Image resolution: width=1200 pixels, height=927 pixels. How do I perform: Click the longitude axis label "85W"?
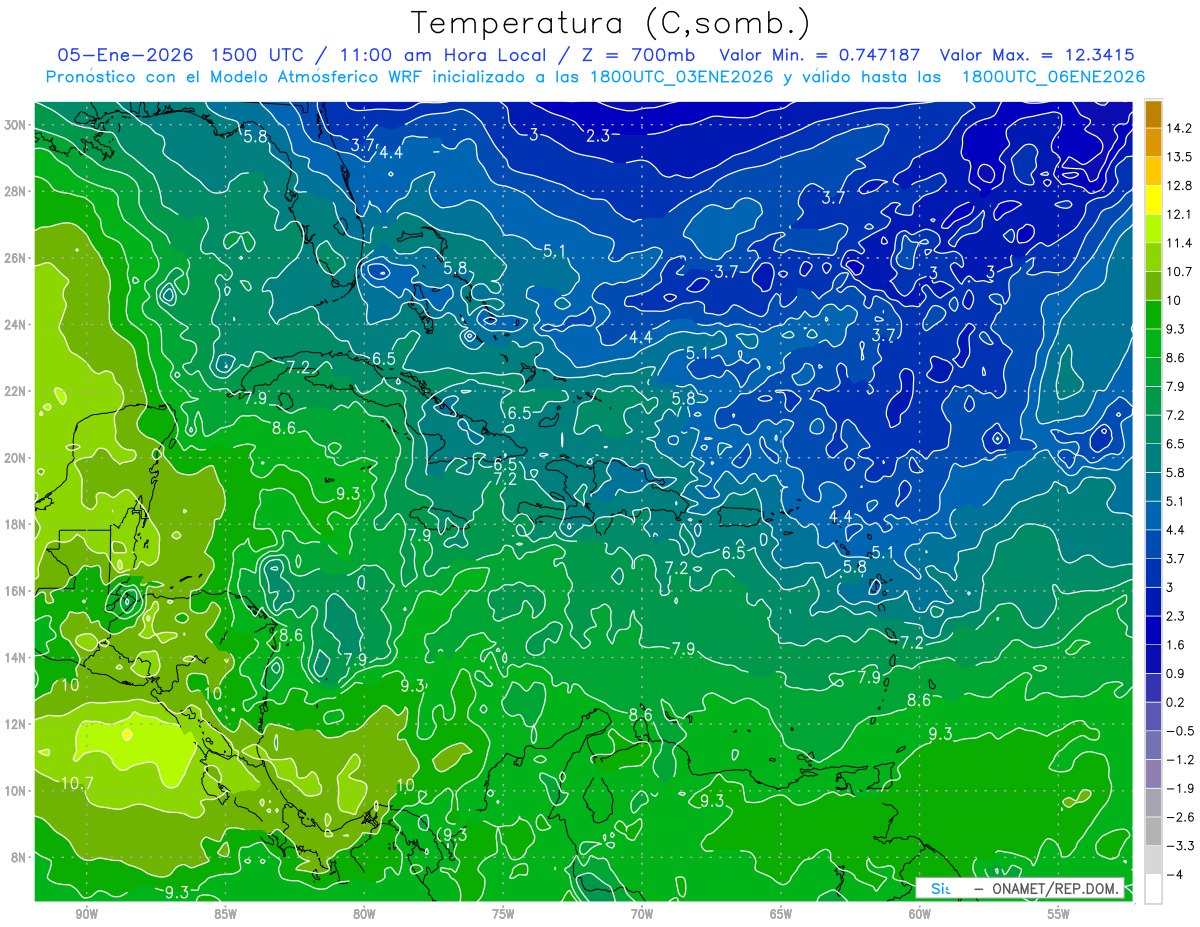[226, 914]
